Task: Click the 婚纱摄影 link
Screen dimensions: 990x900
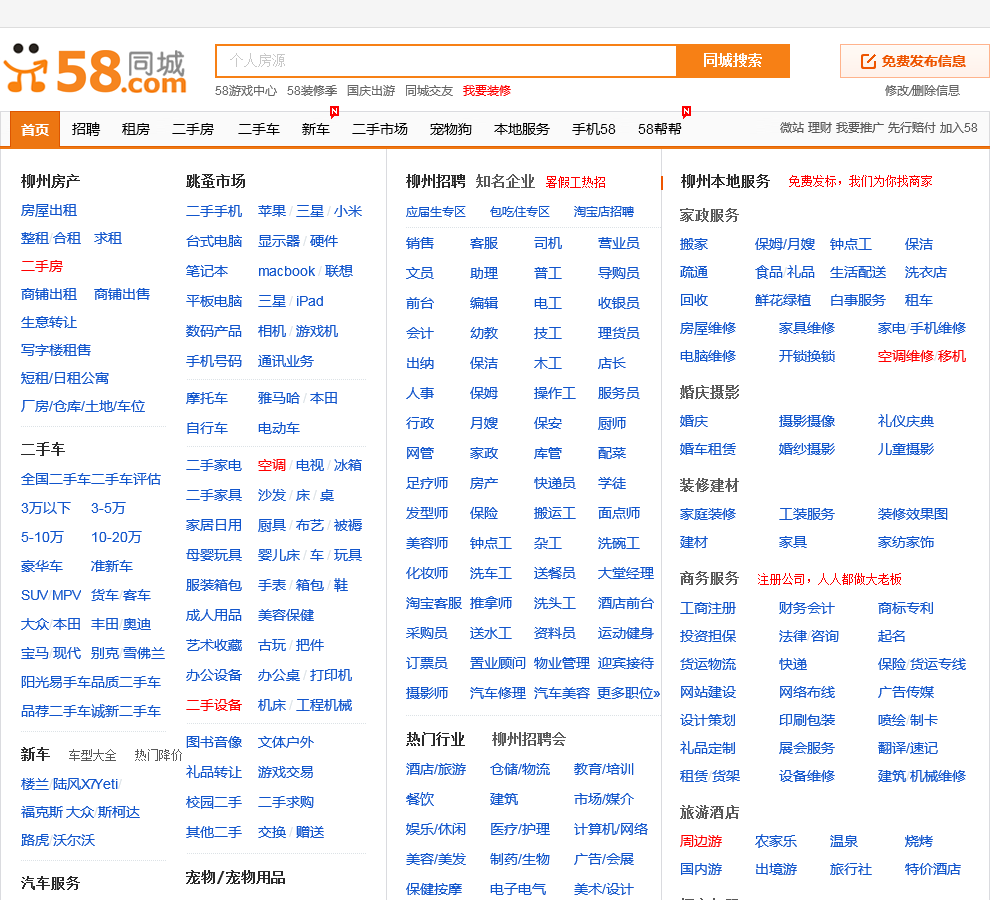Action: pos(806,450)
